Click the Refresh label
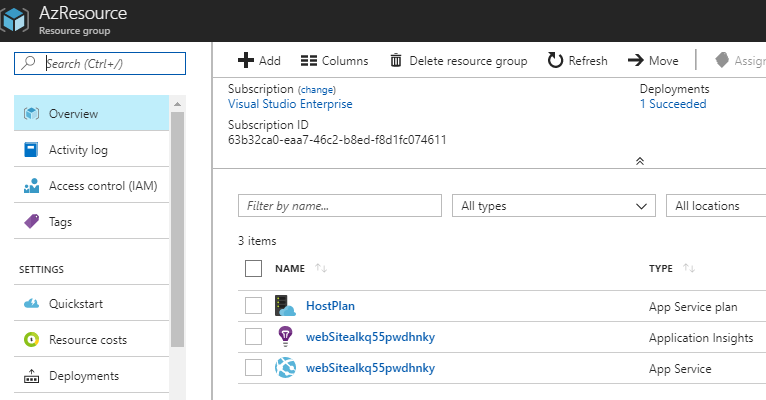This screenshot has width=766, height=400. [588, 61]
